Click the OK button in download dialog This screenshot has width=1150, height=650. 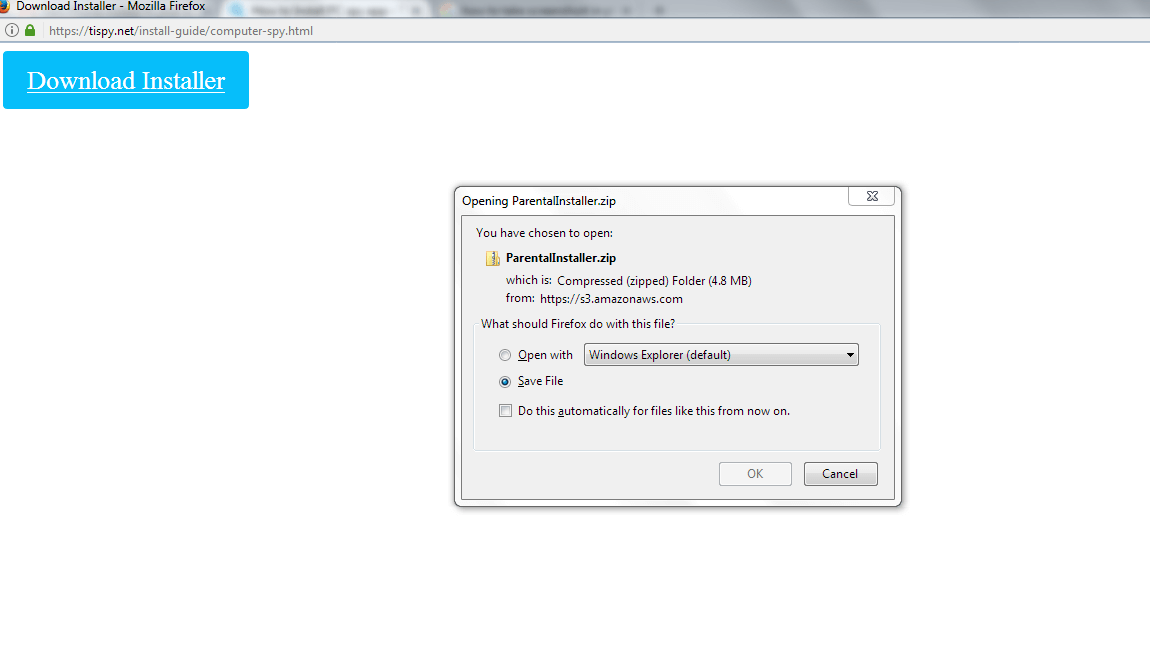[x=755, y=474]
